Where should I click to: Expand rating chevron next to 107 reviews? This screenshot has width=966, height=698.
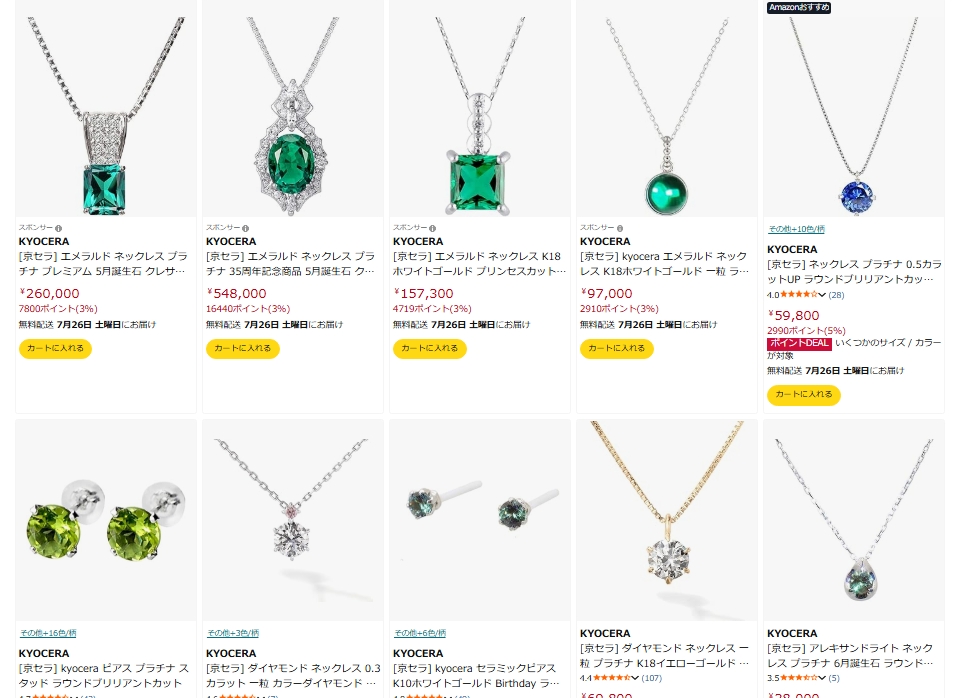tap(635, 678)
